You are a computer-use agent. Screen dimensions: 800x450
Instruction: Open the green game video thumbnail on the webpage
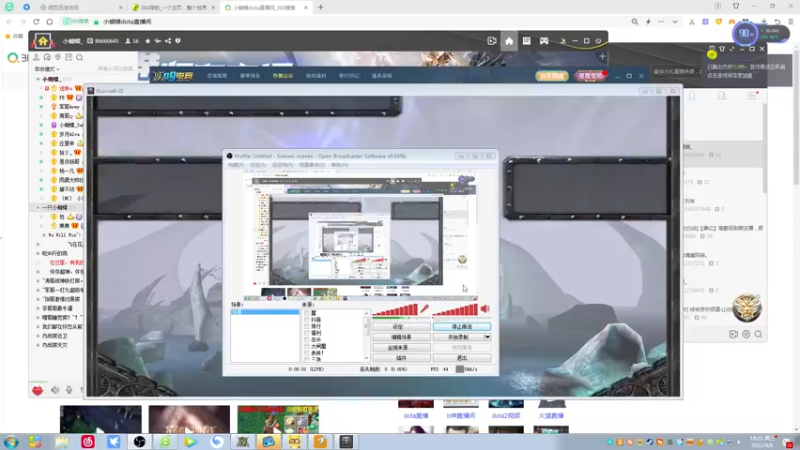278,419
